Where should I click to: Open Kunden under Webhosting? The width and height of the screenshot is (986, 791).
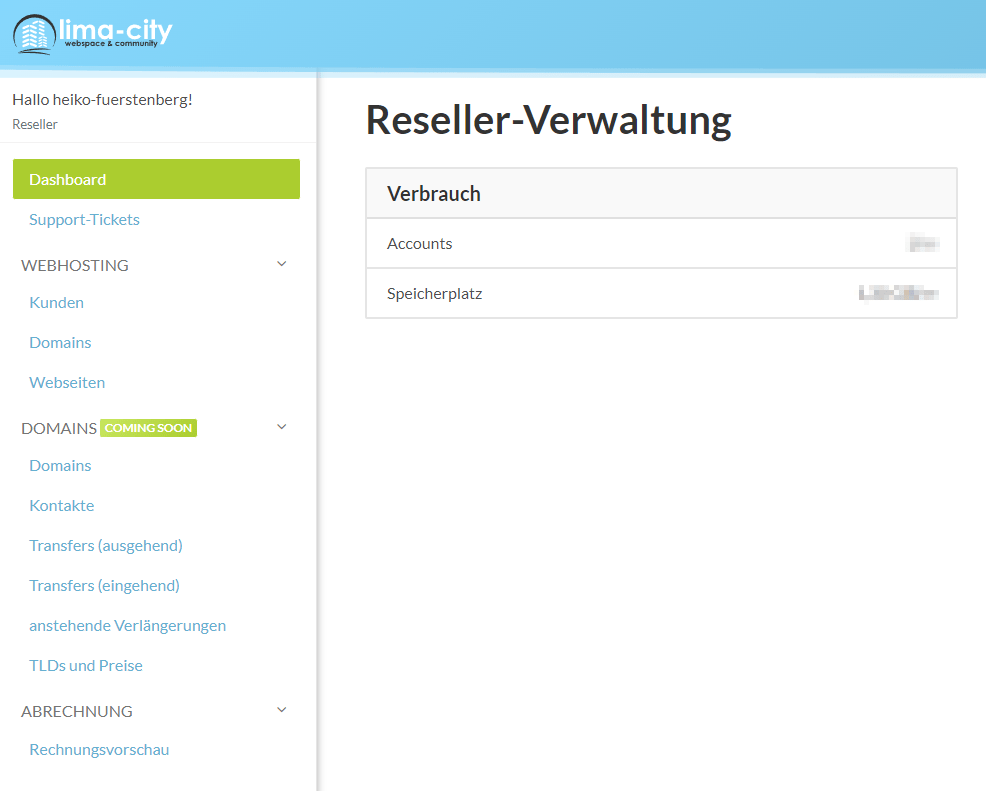56,302
